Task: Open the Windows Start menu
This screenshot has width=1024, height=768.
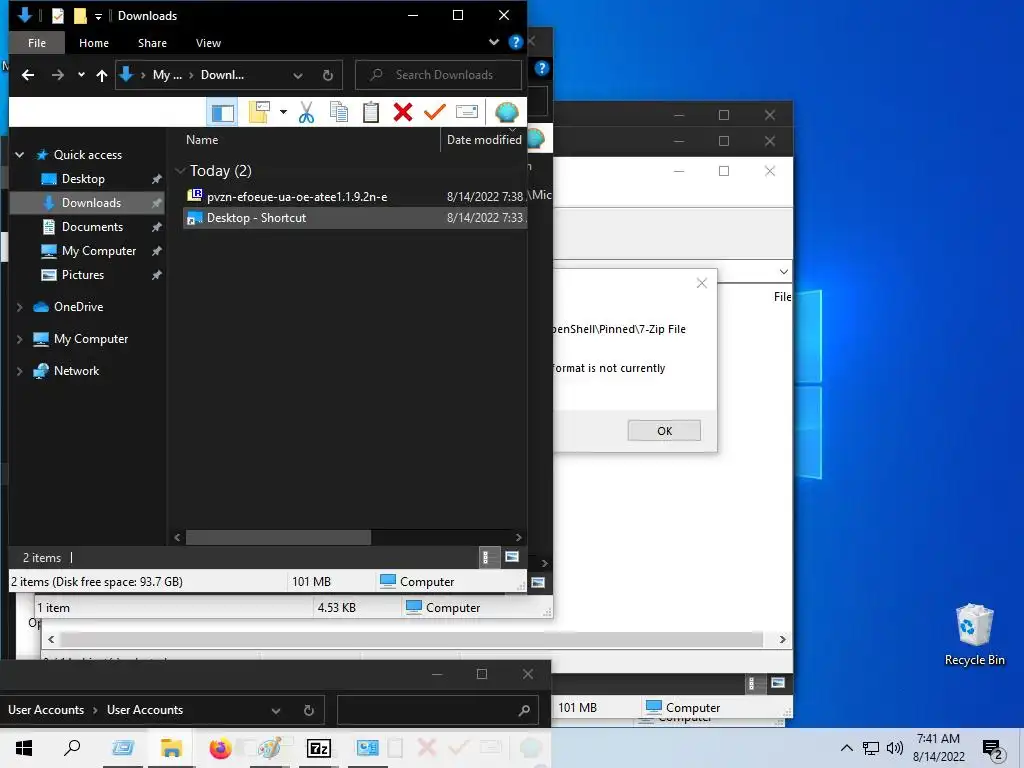Action: click(x=24, y=748)
